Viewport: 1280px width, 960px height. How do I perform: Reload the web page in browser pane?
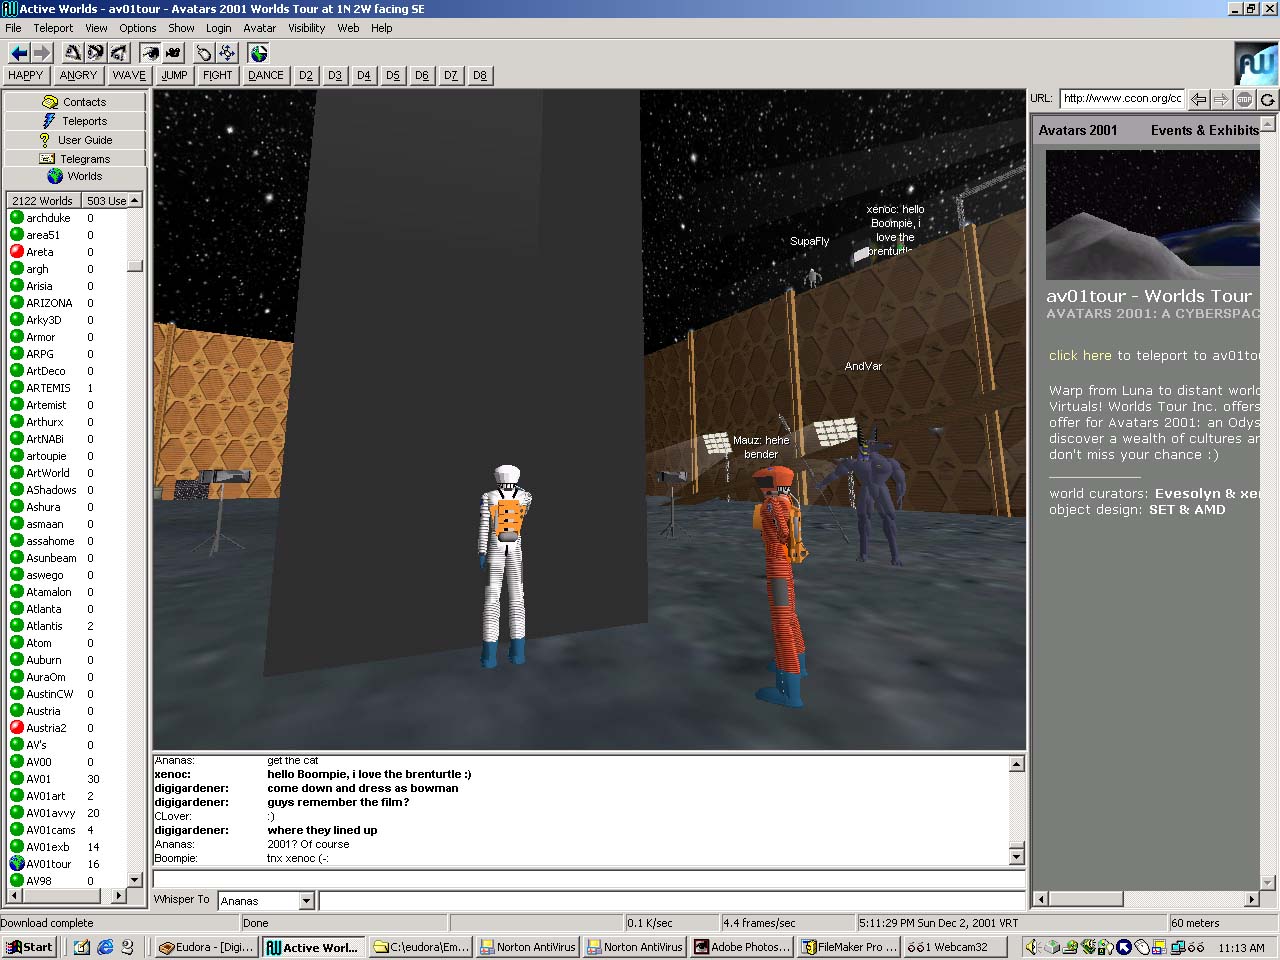pyautogui.click(x=1267, y=99)
